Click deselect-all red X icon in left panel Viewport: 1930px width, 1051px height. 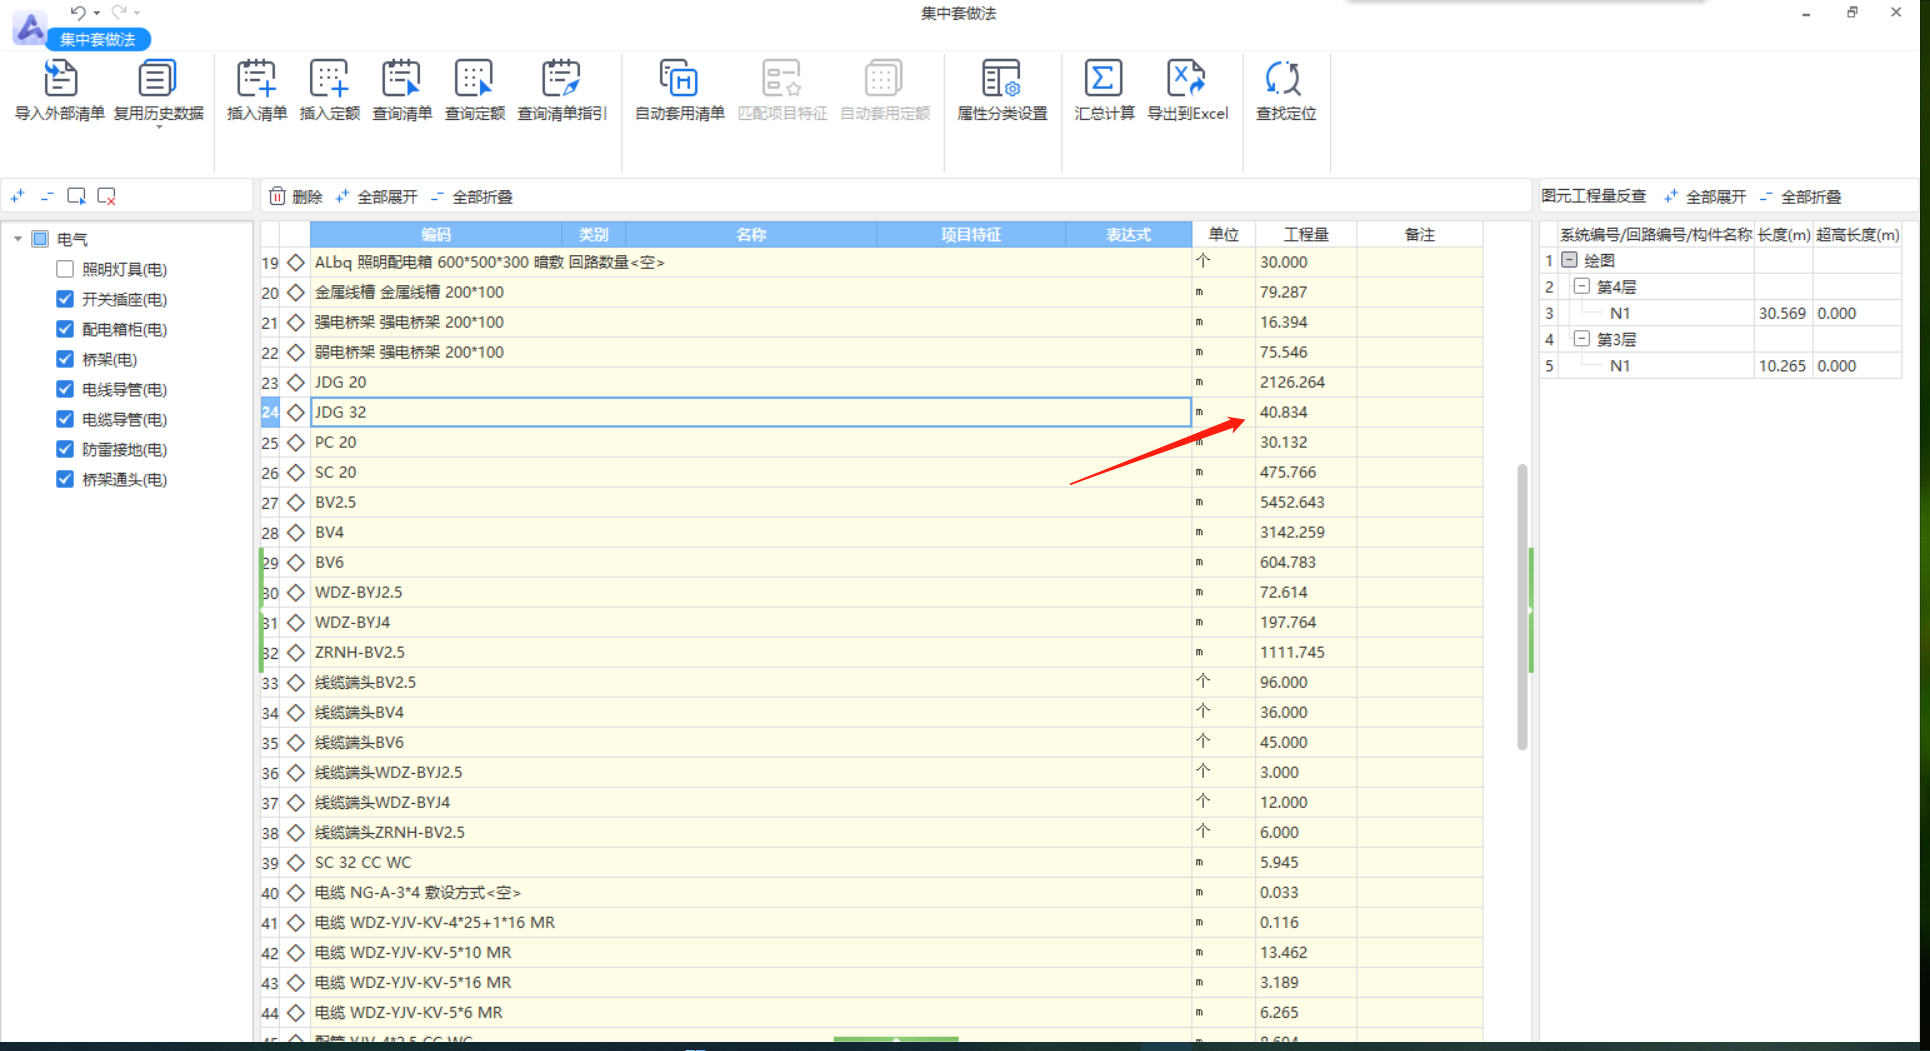pos(106,196)
